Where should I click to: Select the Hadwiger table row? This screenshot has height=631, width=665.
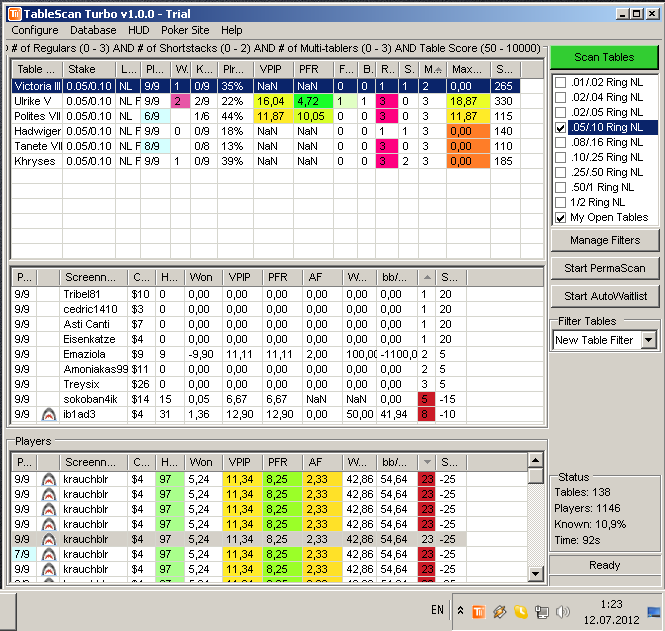click(x=266, y=131)
